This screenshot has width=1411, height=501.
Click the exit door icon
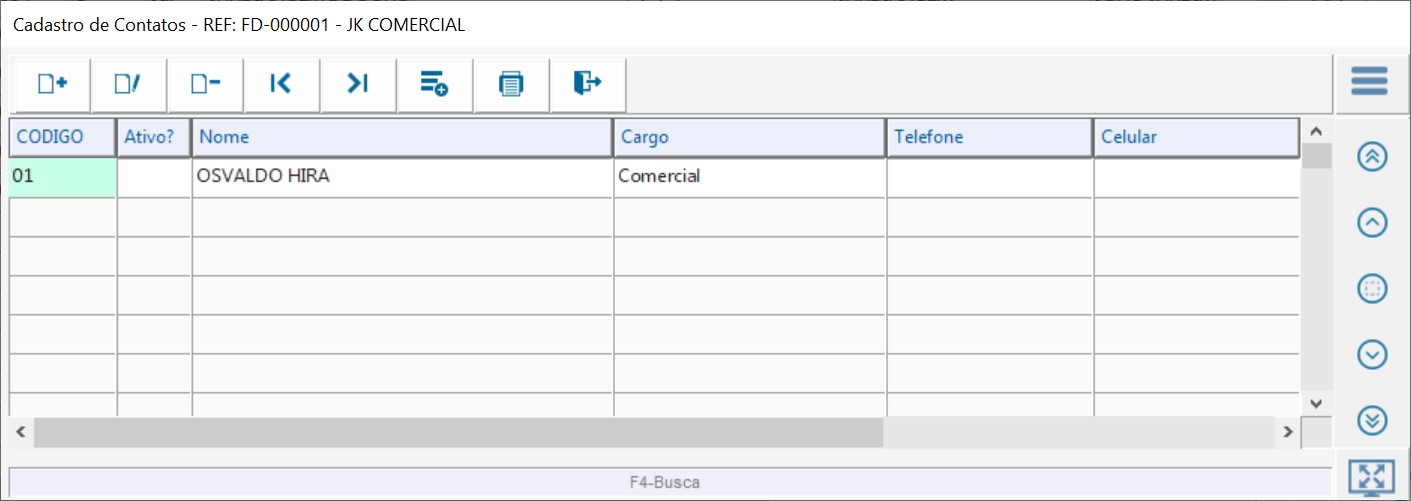tap(587, 85)
